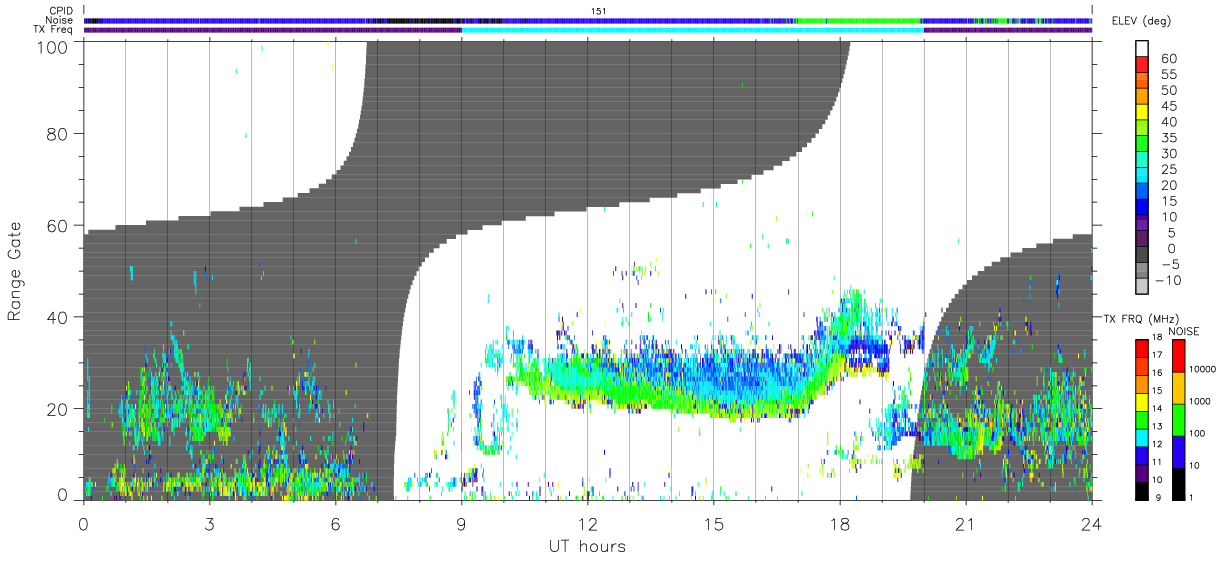Viewport: 1228px width, 567px height.
Task: Click the CPID value 151
Action: pos(599,11)
